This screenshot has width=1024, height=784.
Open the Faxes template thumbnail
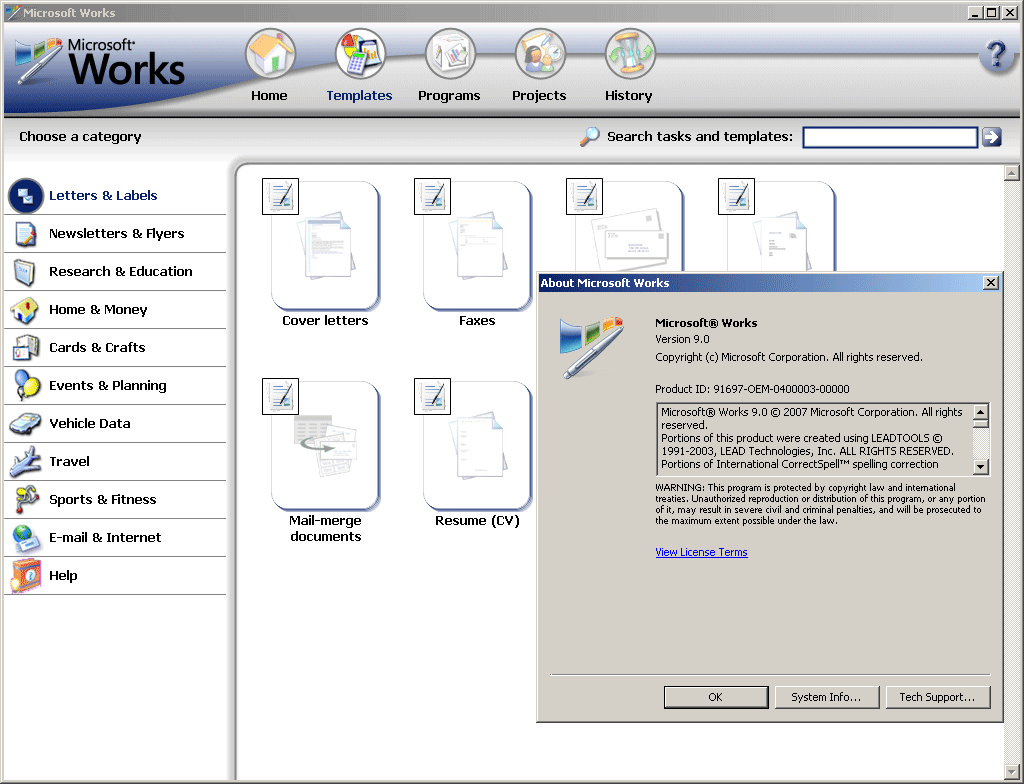[x=477, y=246]
